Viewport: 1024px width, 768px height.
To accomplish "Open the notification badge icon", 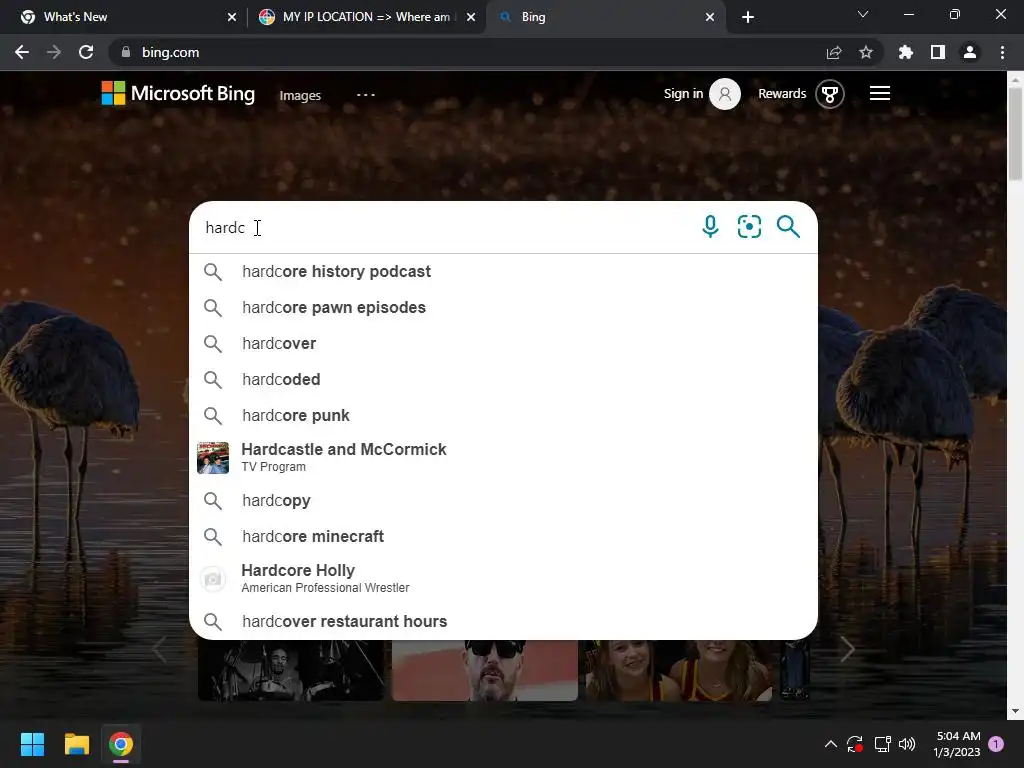I will click(x=996, y=744).
